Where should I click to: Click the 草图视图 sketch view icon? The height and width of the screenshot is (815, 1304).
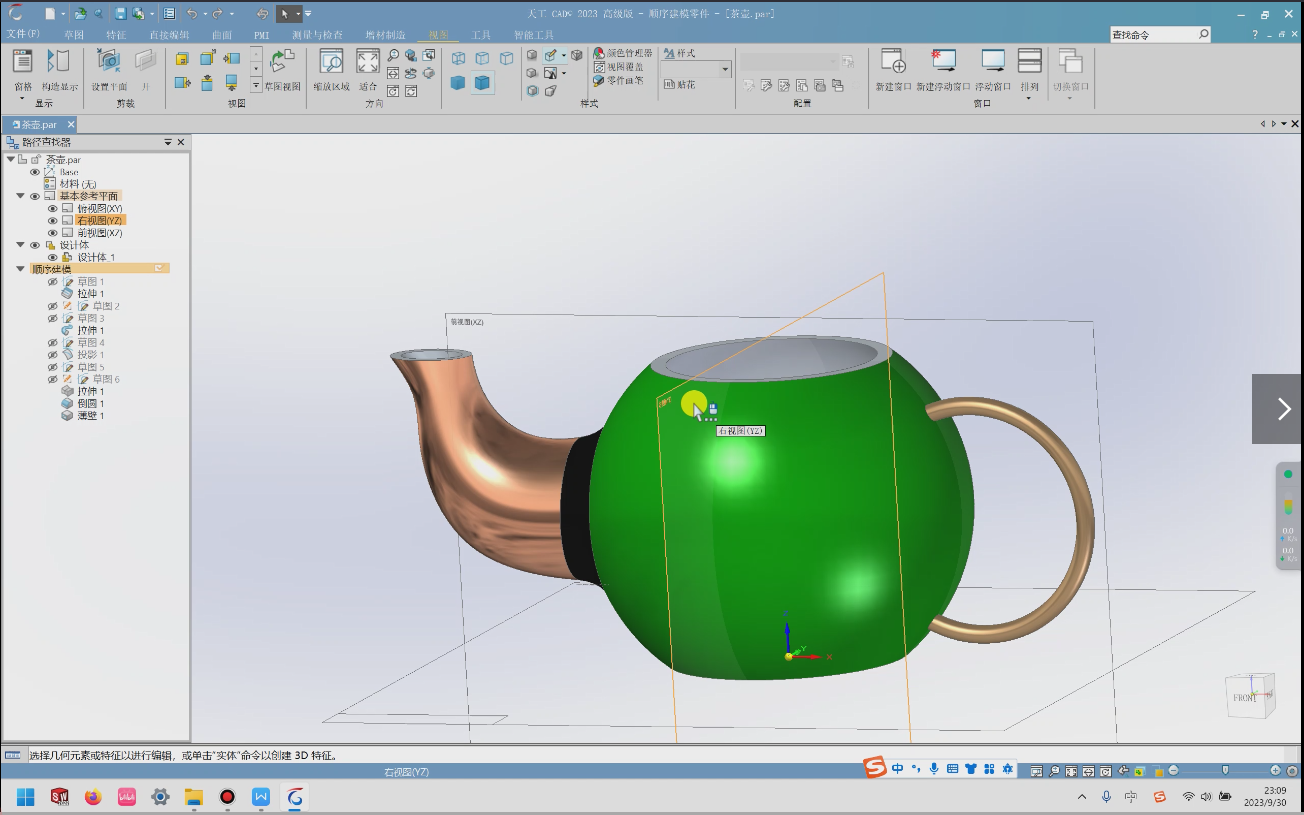(283, 62)
